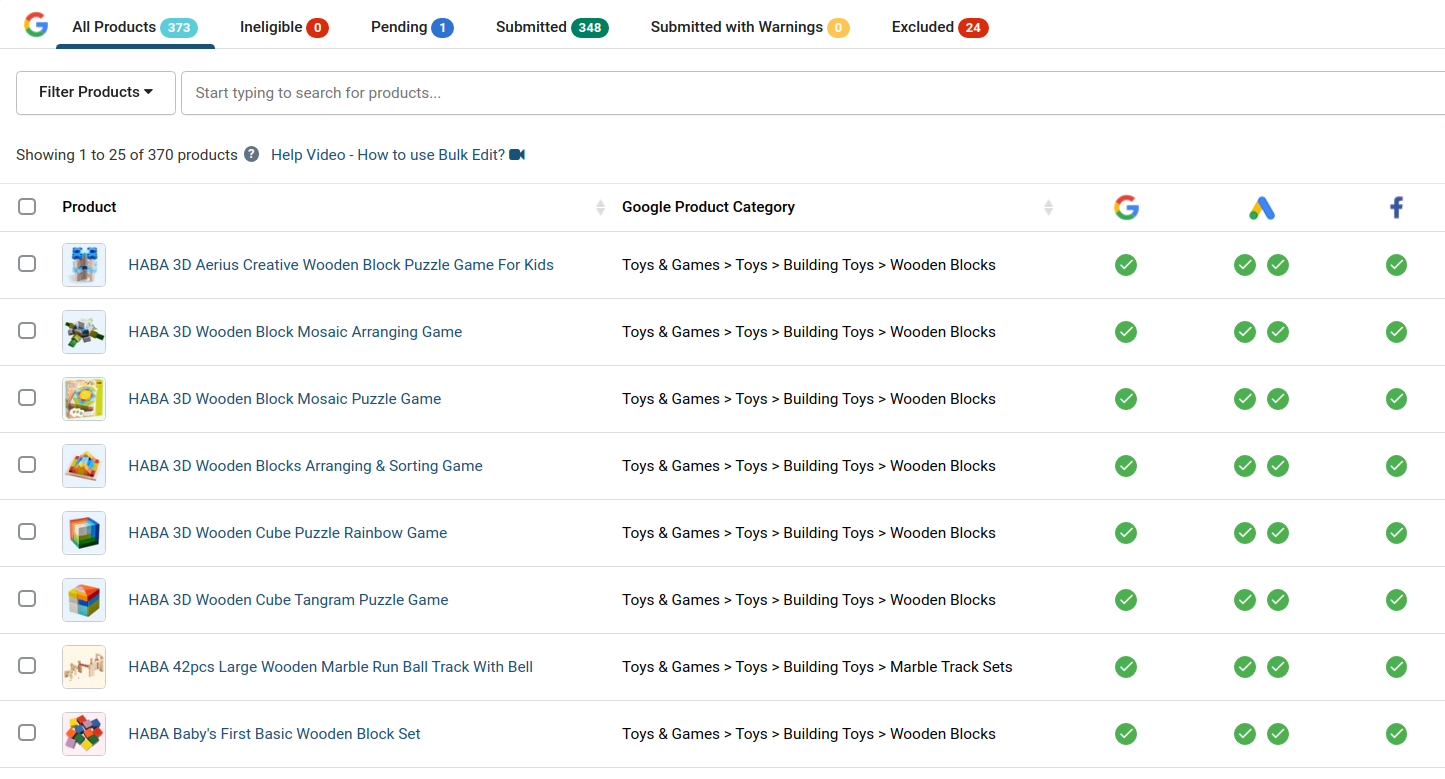Viewport: 1445px width, 779px height.
Task: Open the Submitted with Warnings tab
Action: pos(750,27)
